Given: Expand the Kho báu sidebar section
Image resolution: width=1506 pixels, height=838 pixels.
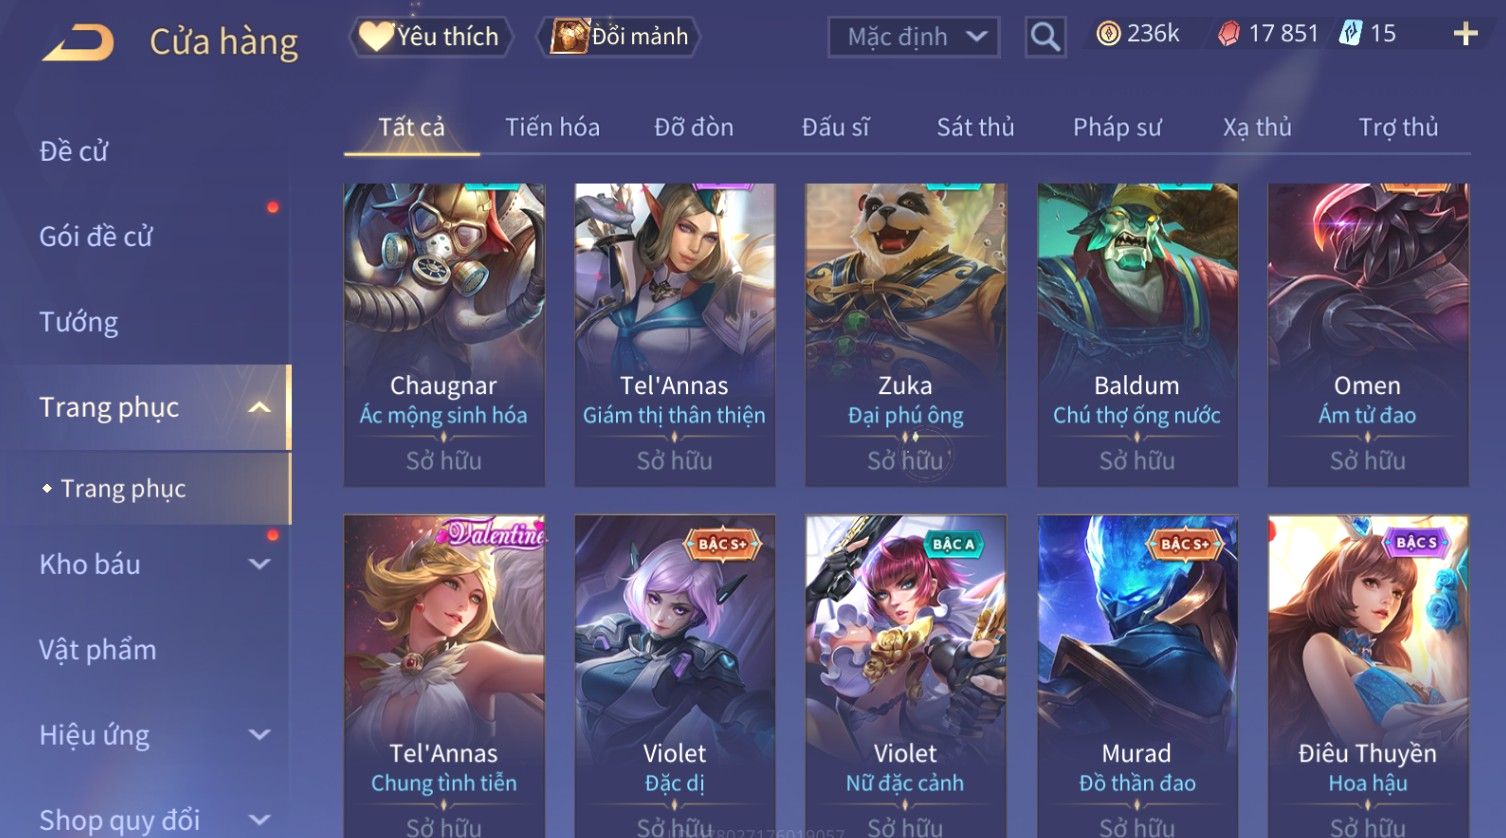Looking at the screenshot, I should (259, 564).
